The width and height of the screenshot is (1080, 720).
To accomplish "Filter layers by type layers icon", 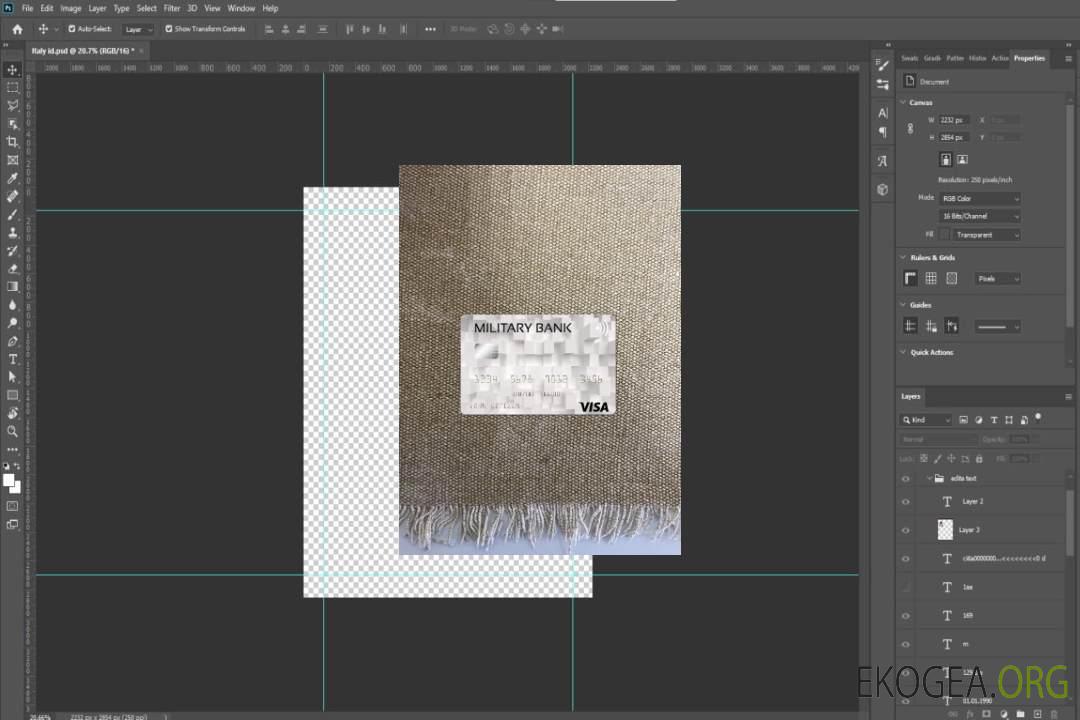I will coord(995,420).
